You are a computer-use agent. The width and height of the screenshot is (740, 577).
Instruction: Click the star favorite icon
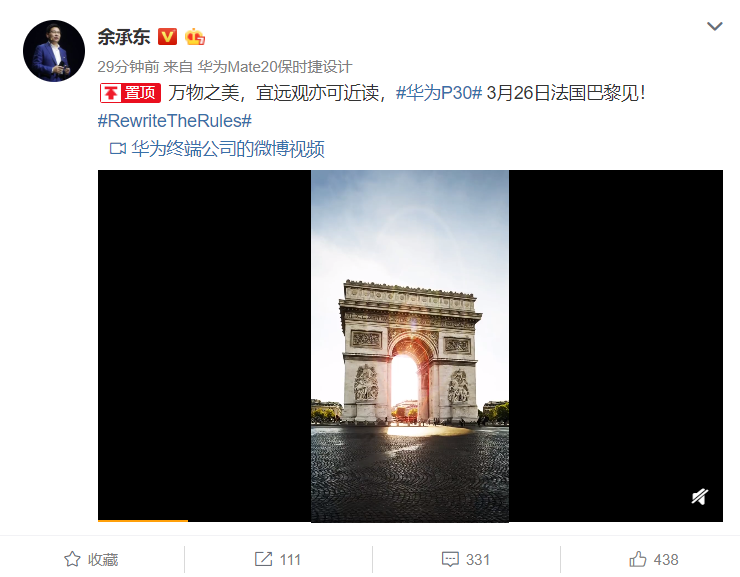tap(72, 559)
